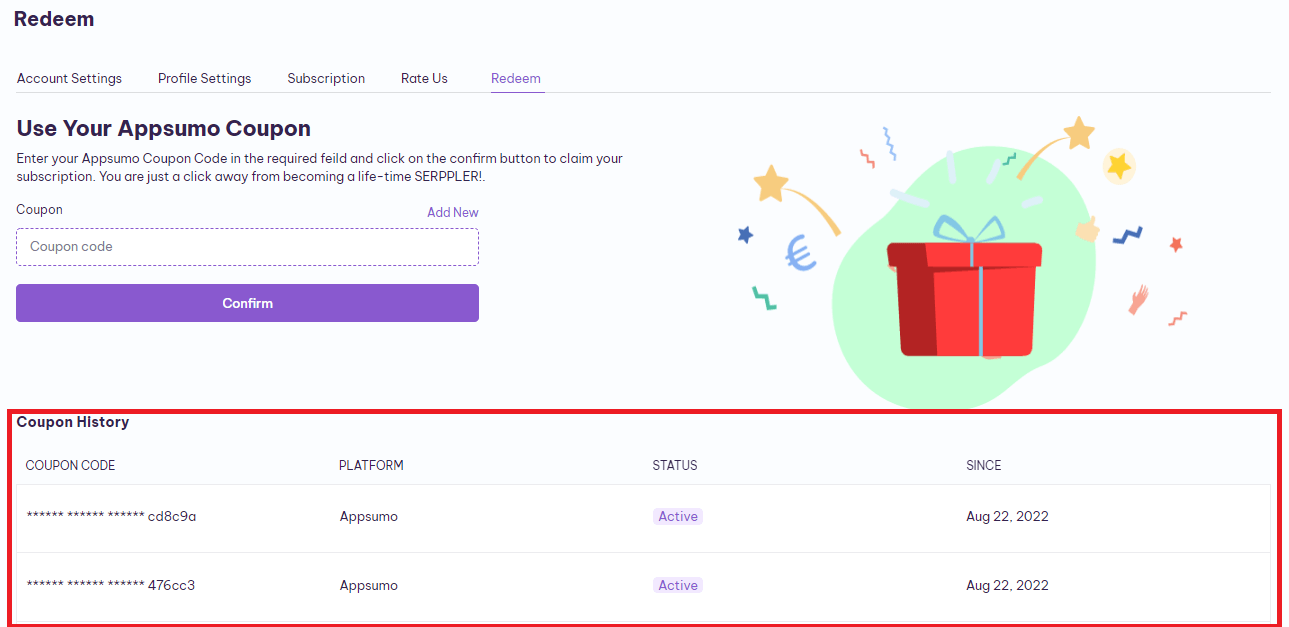
Task: Click the Active badge for coupon cd8c9a
Action: click(x=678, y=517)
